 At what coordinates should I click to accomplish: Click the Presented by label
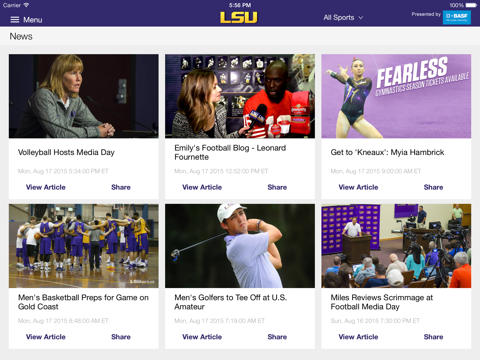click(426, 14)
